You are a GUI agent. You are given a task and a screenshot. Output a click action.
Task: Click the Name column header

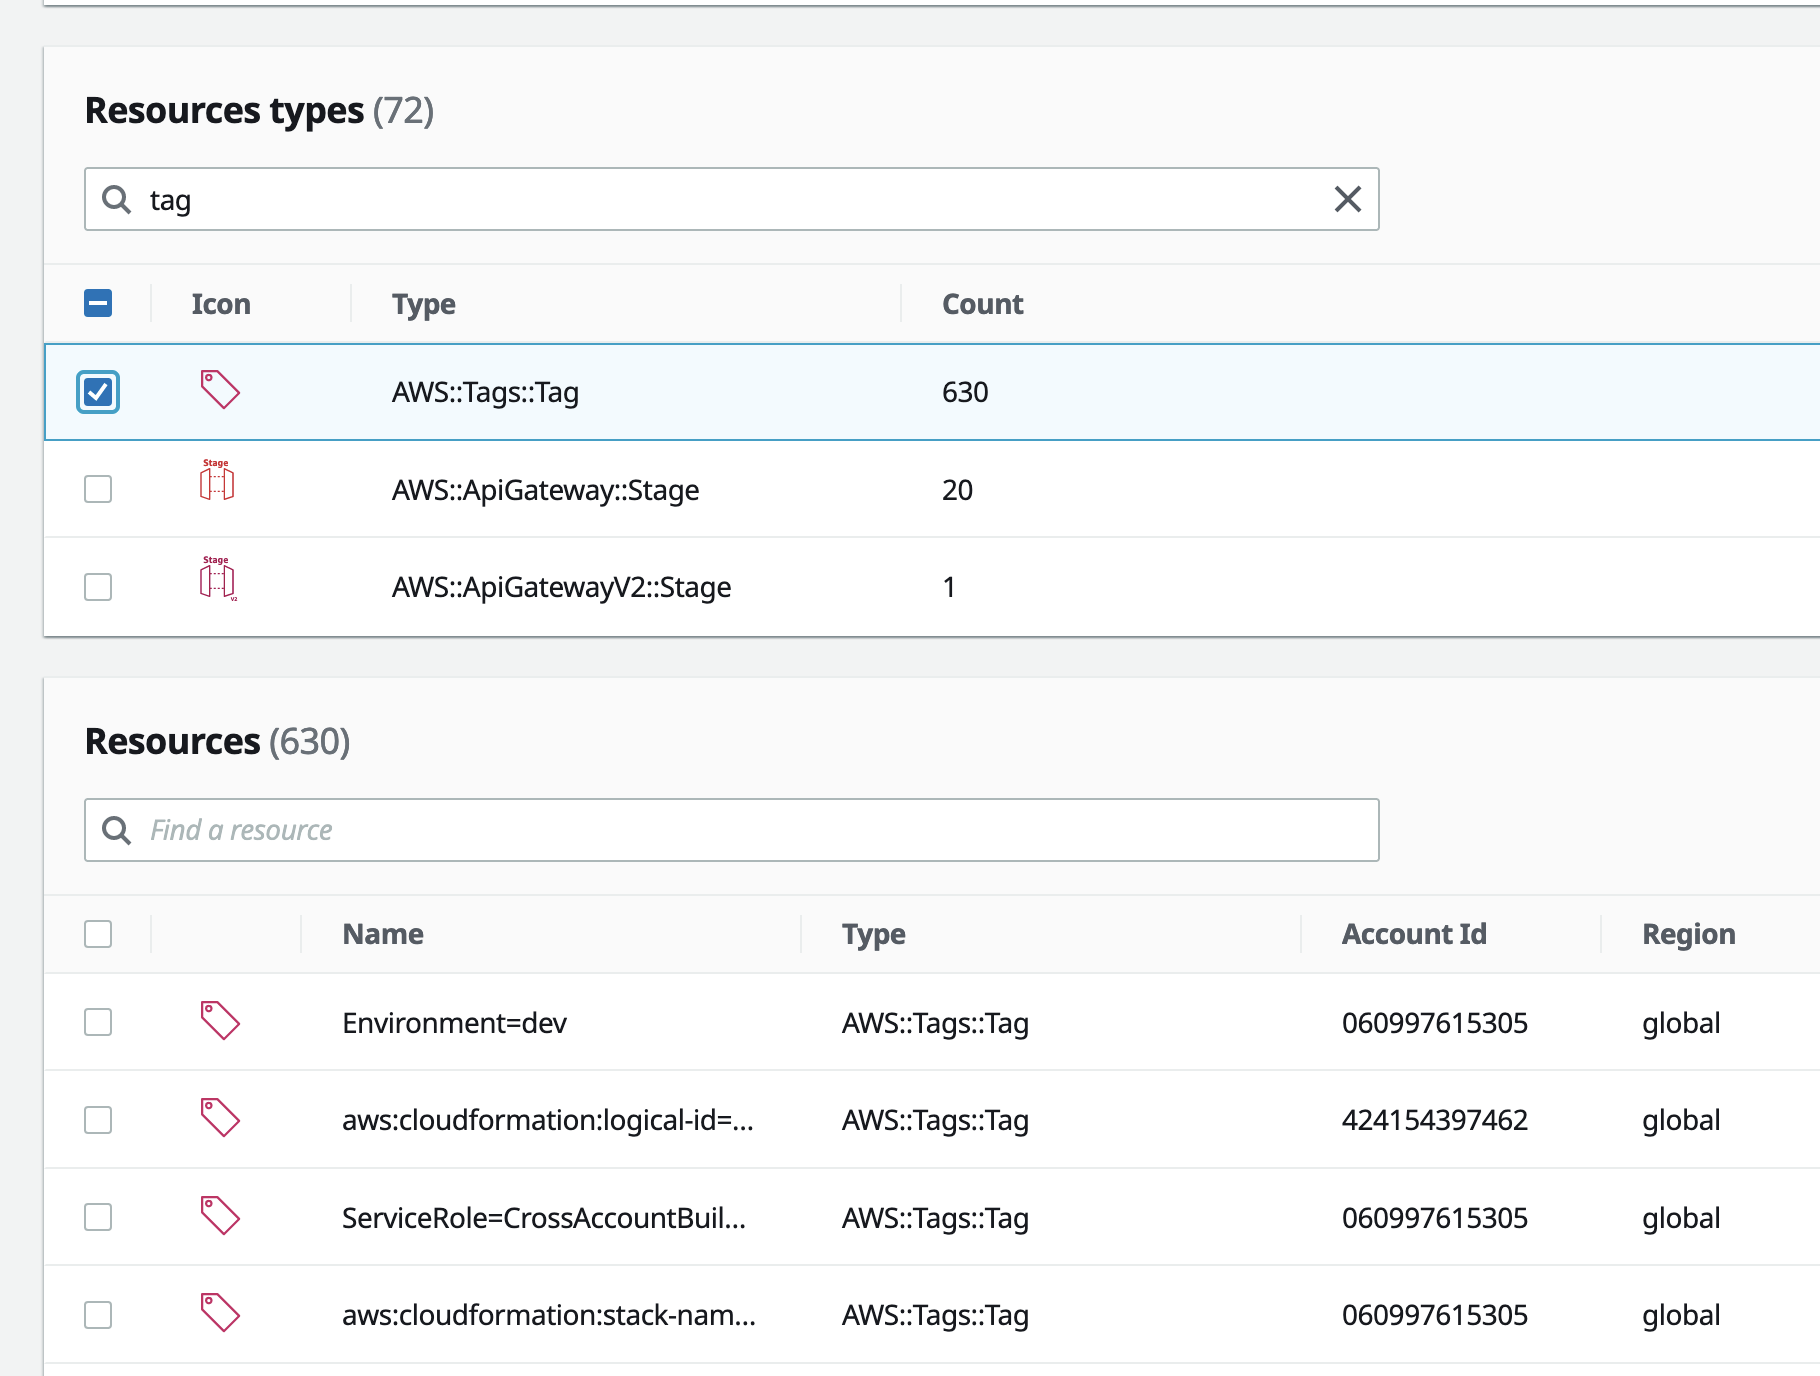pos(383,933)
